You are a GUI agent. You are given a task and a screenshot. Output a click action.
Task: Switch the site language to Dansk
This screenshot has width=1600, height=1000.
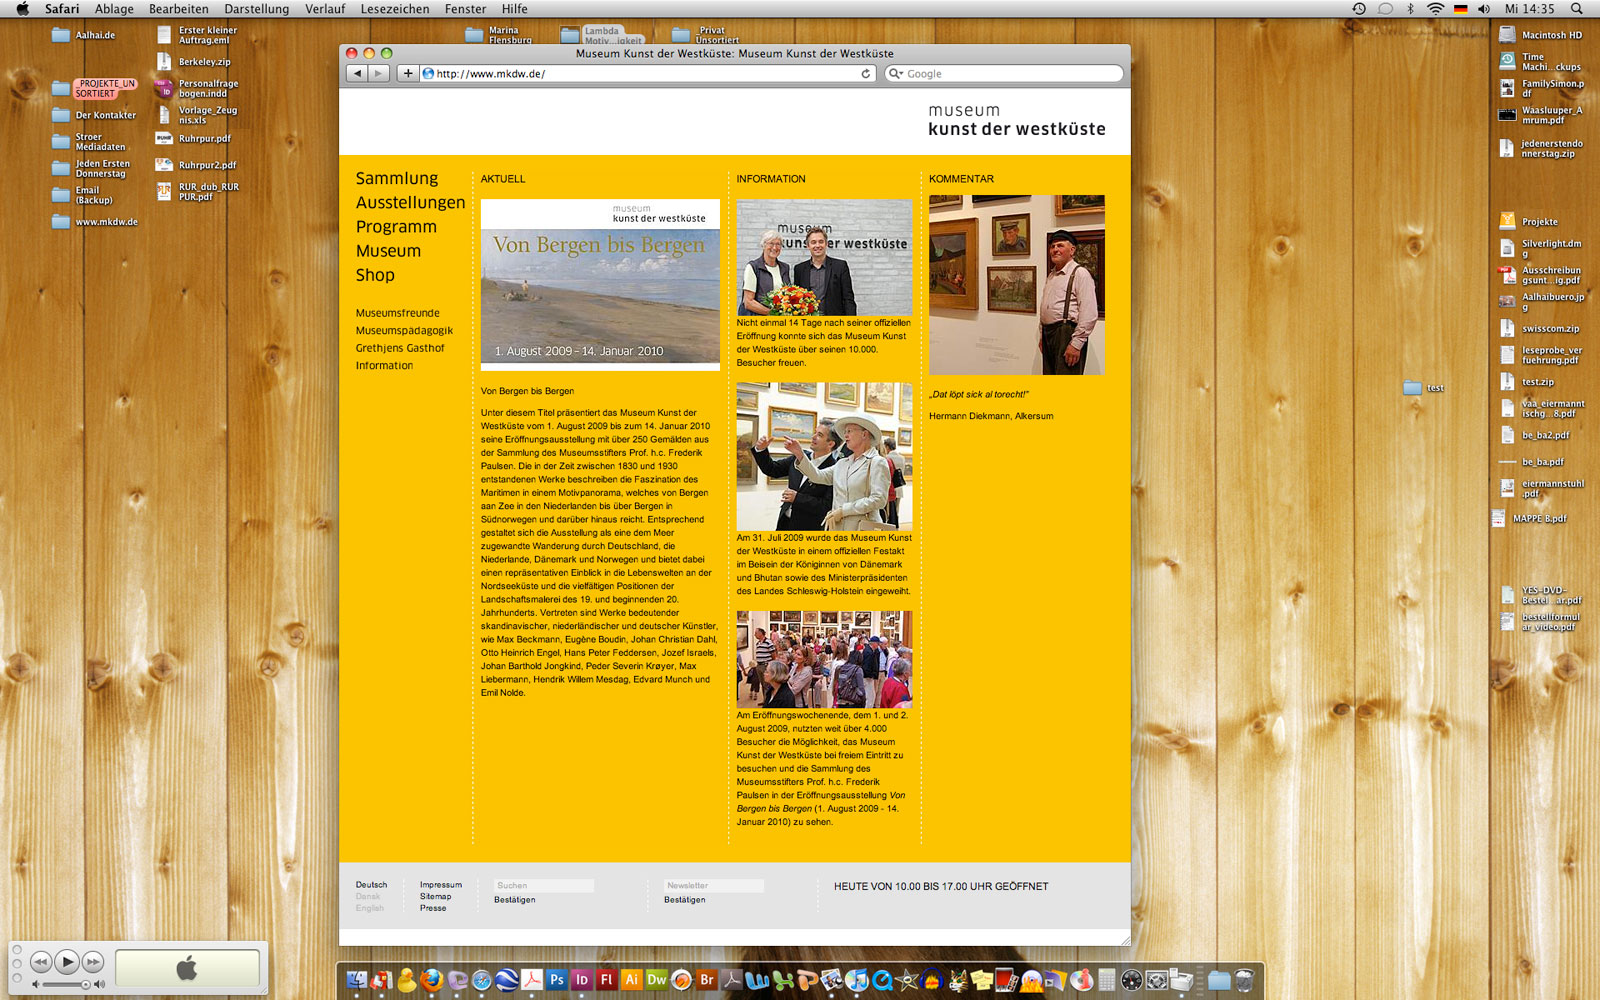pyautogui.click(x=368, y=896)
